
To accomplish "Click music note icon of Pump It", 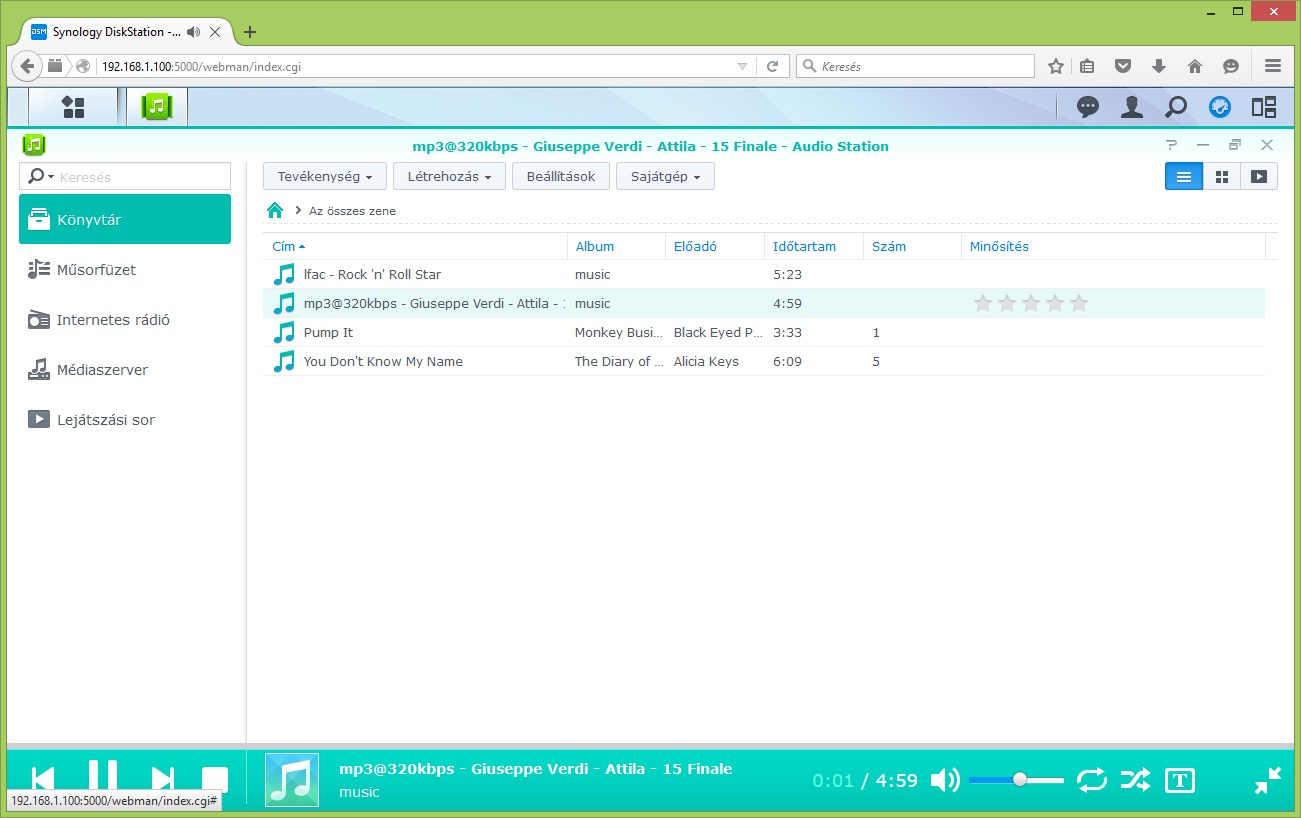I will (284, 332).
